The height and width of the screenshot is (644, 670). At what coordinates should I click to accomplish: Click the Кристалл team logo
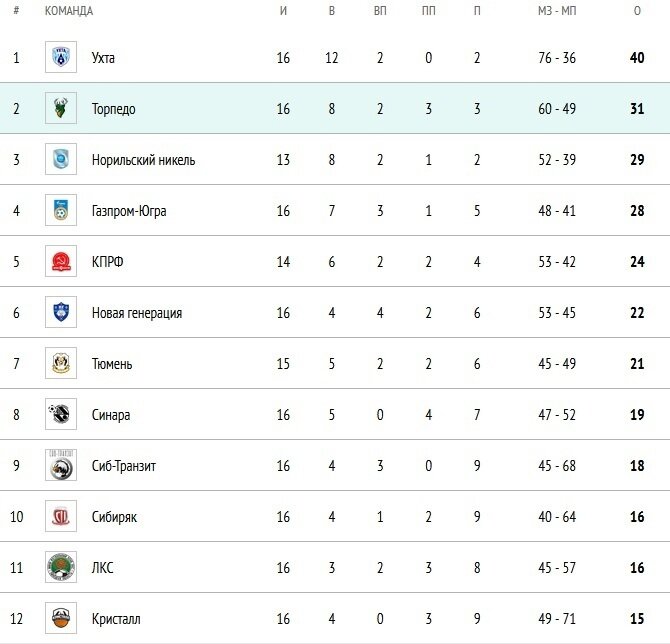coord(60,619)
